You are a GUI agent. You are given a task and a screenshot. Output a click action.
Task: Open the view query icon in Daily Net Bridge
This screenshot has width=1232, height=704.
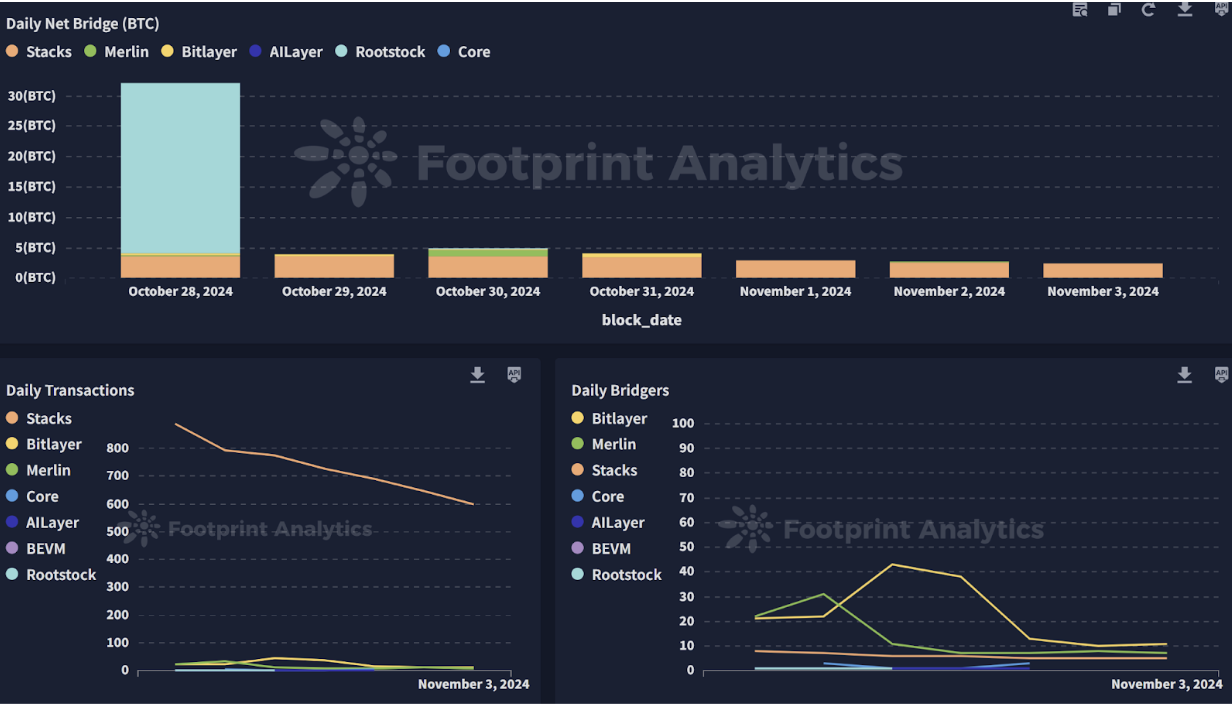pyautogui.click(x=1080, y=9)
